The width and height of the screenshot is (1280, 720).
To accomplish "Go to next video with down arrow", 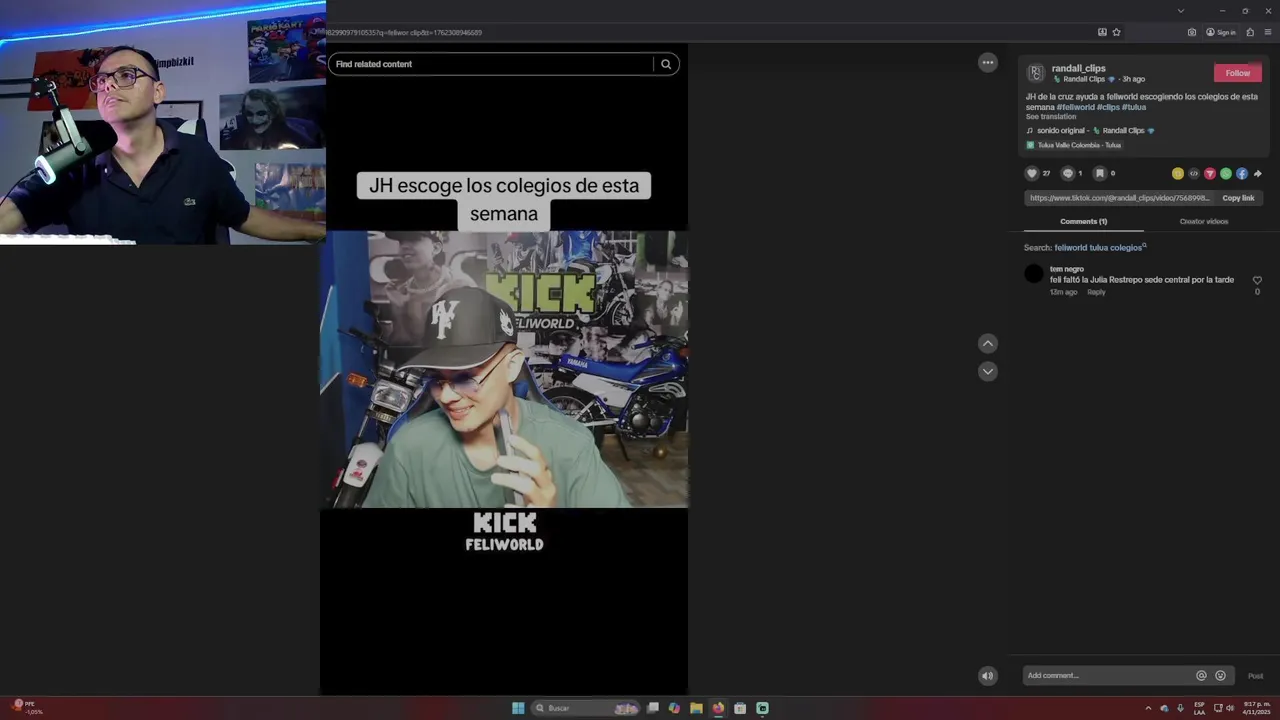I will pyautogui.click(x=988, y=371).
